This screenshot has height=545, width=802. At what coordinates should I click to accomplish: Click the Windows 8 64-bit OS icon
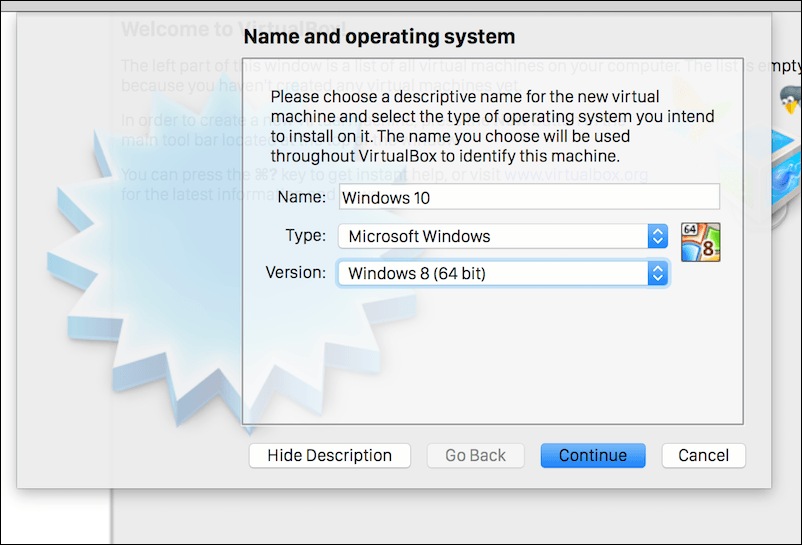click(x=700, y=242)
